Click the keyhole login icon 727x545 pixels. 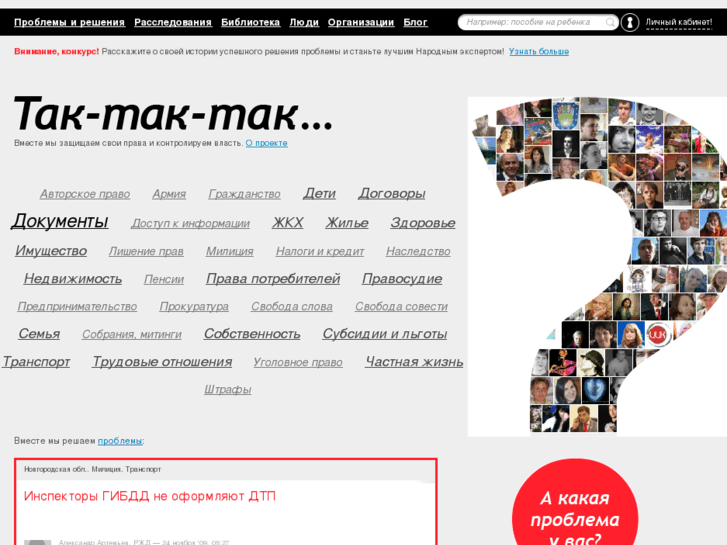(630, 22)
